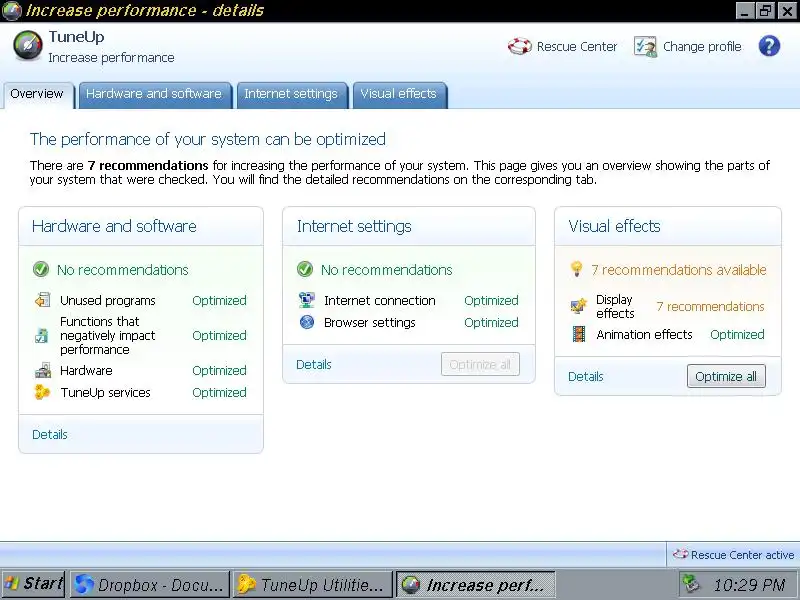Image resolution: width=800 pixels, height=600 pixels.
Task: Click Optimized status for Unused programs
Action: pyautogui.click(x=219, y=300)
